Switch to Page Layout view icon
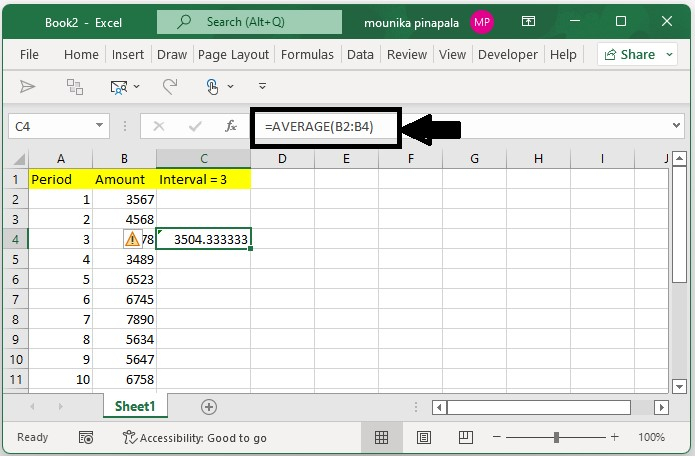 [423, 438]
